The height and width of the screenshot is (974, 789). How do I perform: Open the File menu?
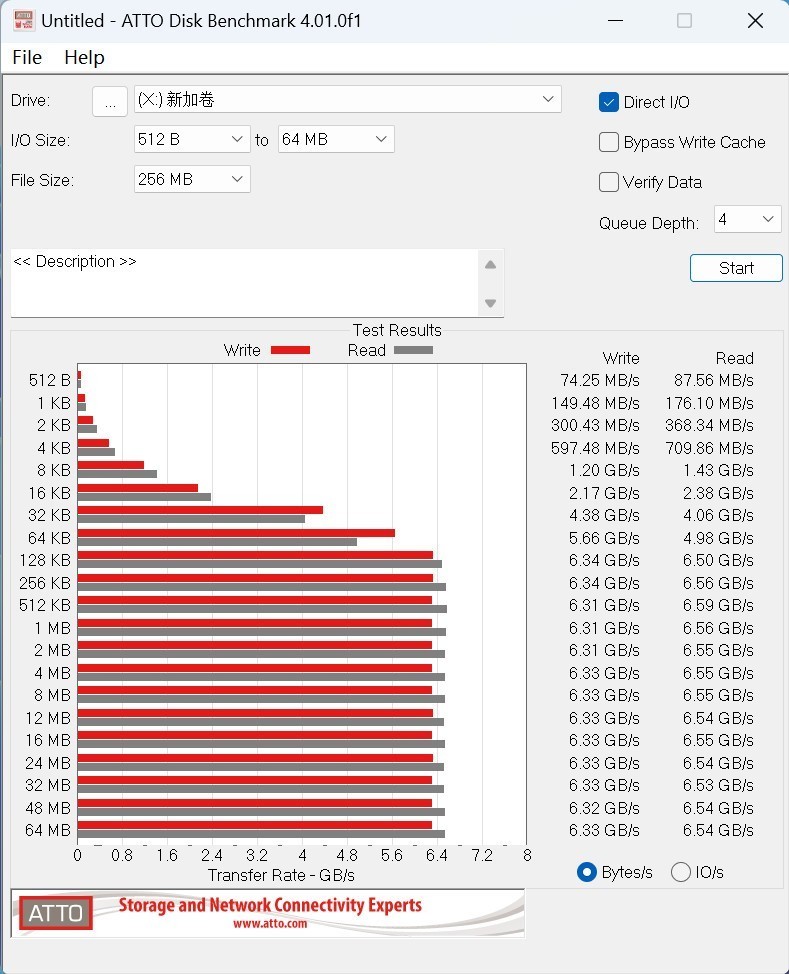(27, 57)
